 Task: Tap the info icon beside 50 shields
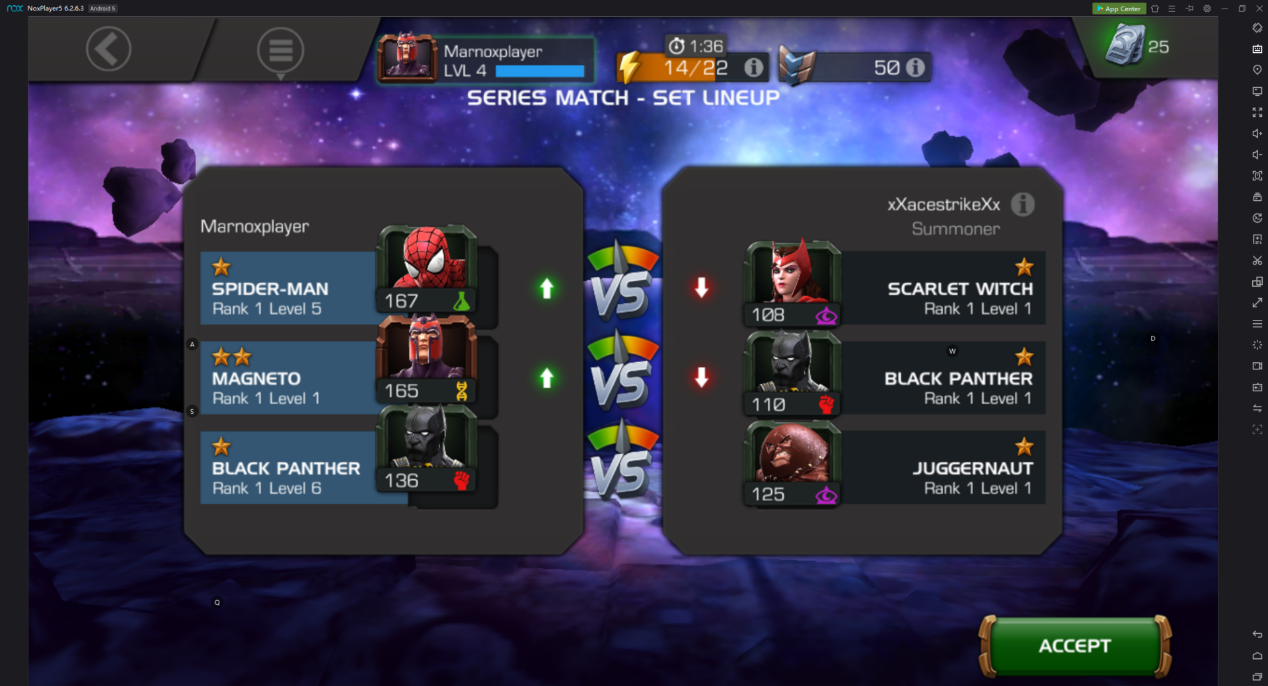915,68
